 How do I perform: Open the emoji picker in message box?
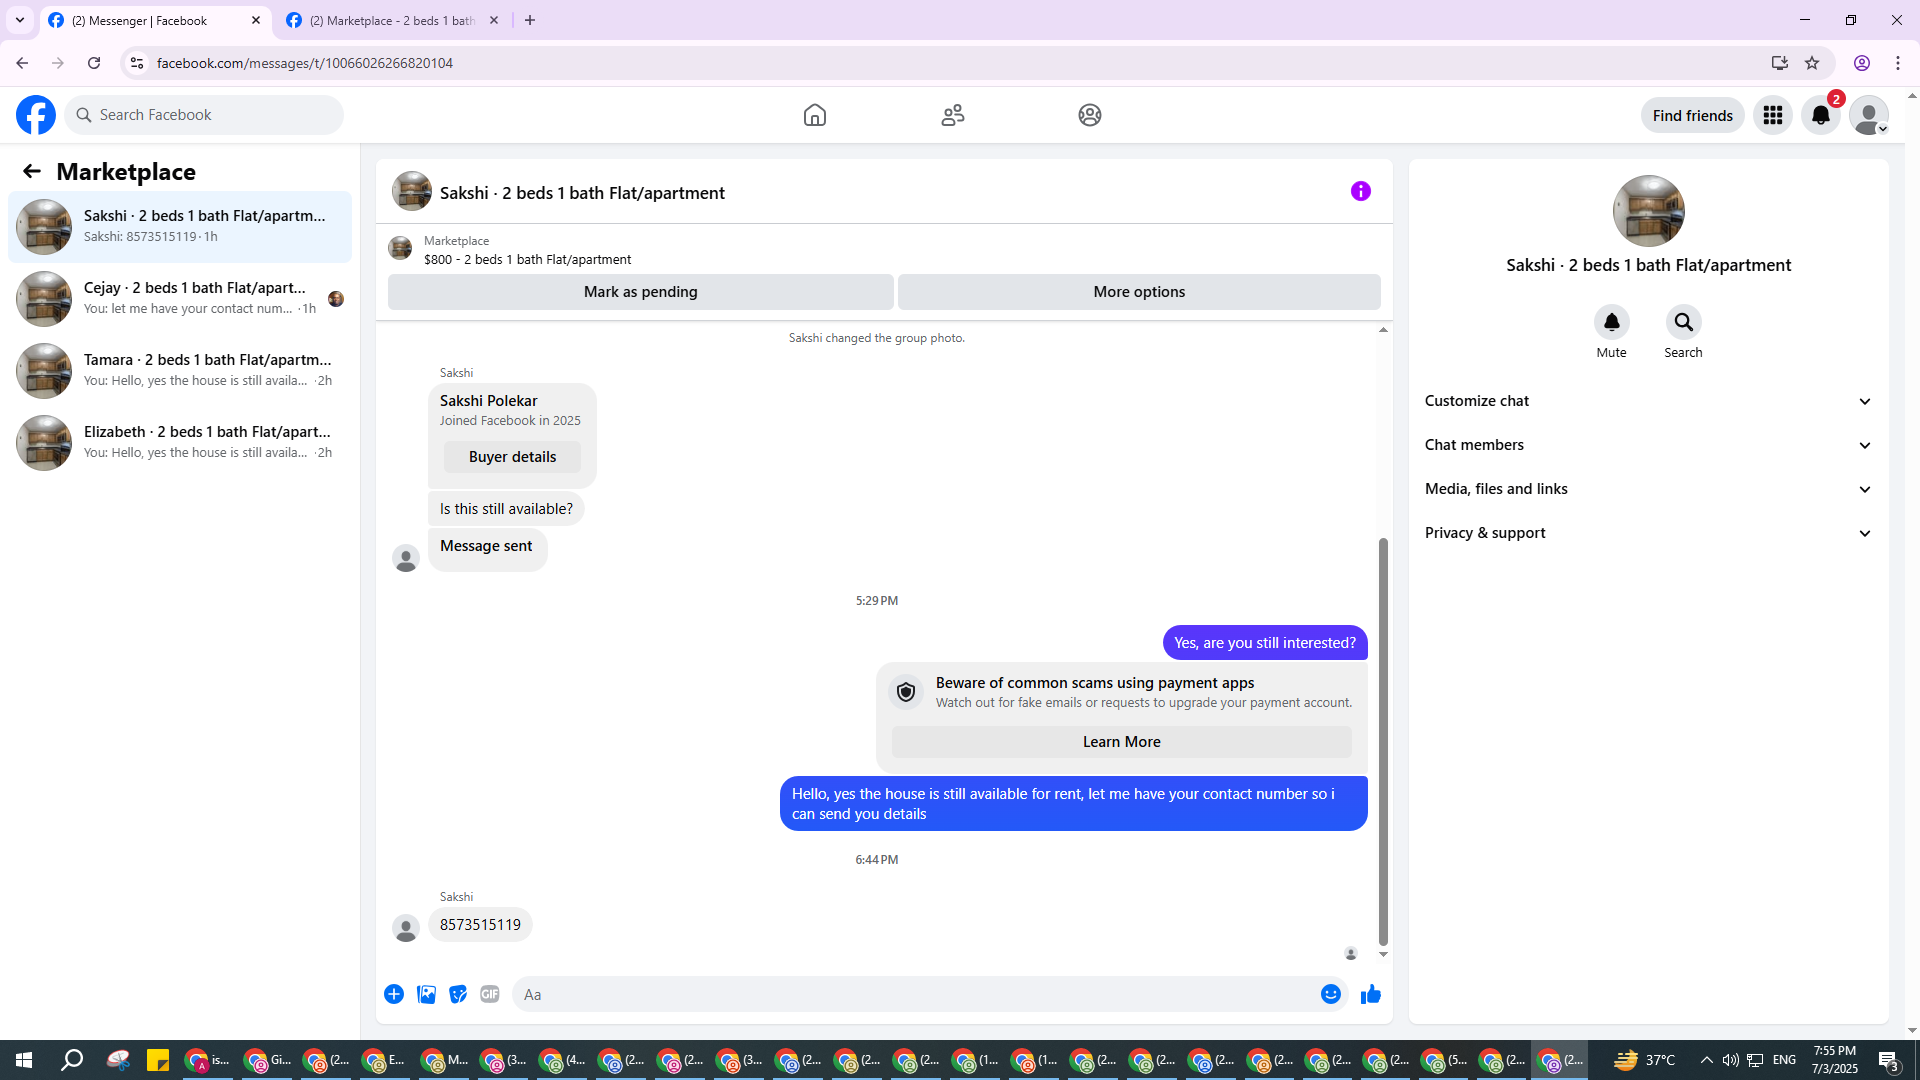(1330, 994)
